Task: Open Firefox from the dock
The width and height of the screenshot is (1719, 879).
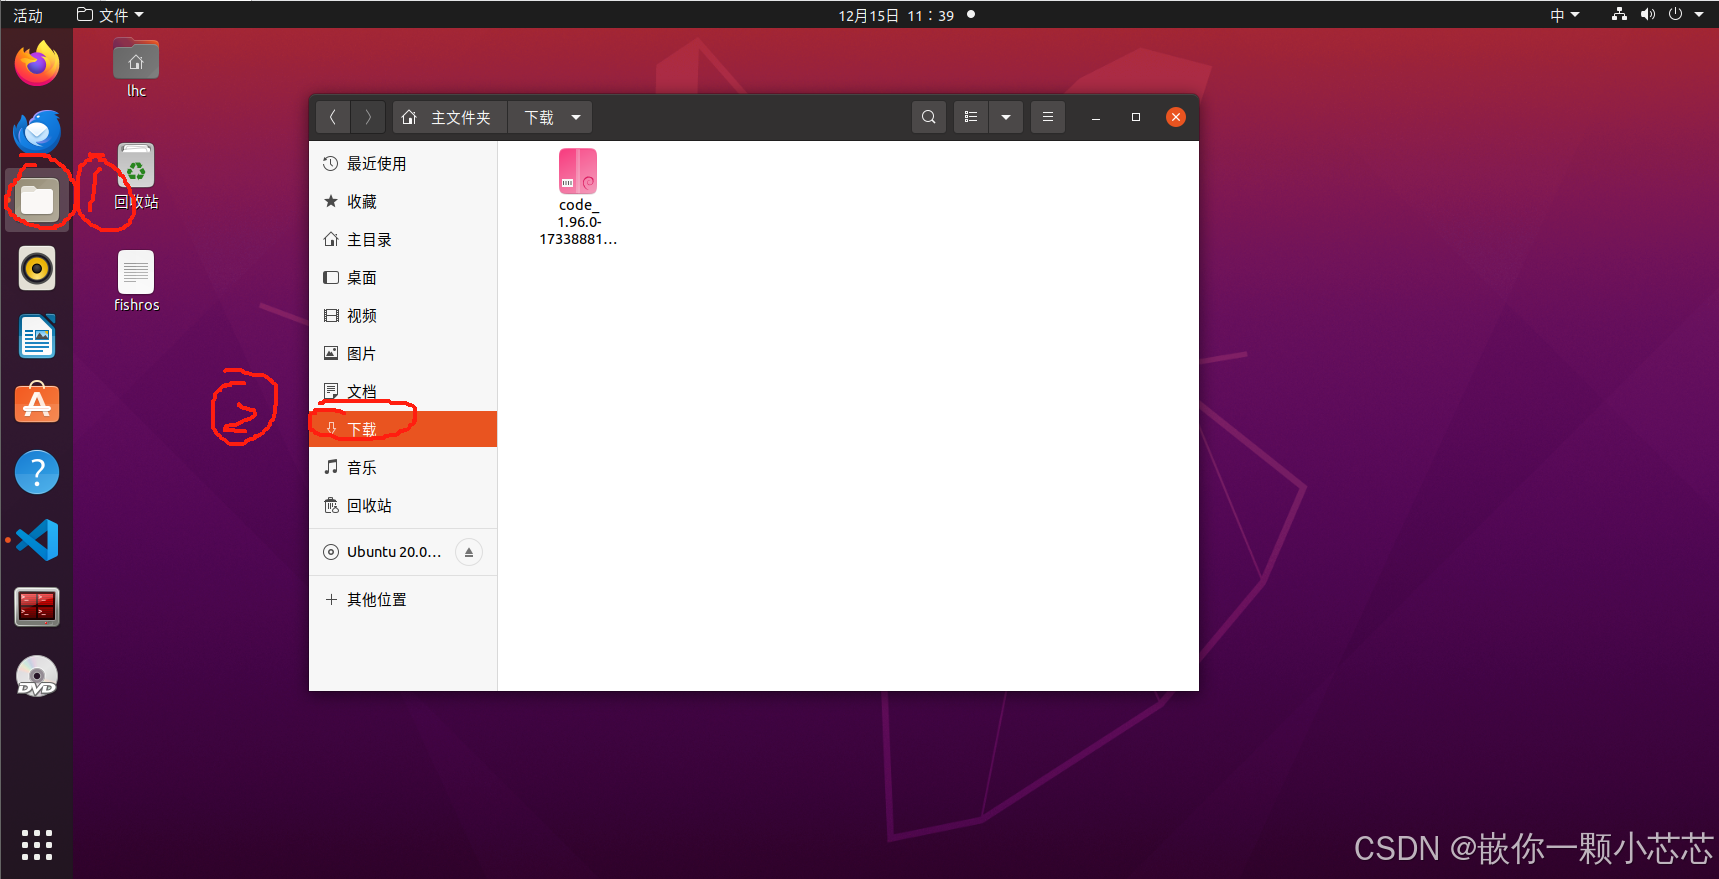Action: (x=37, y=64)
